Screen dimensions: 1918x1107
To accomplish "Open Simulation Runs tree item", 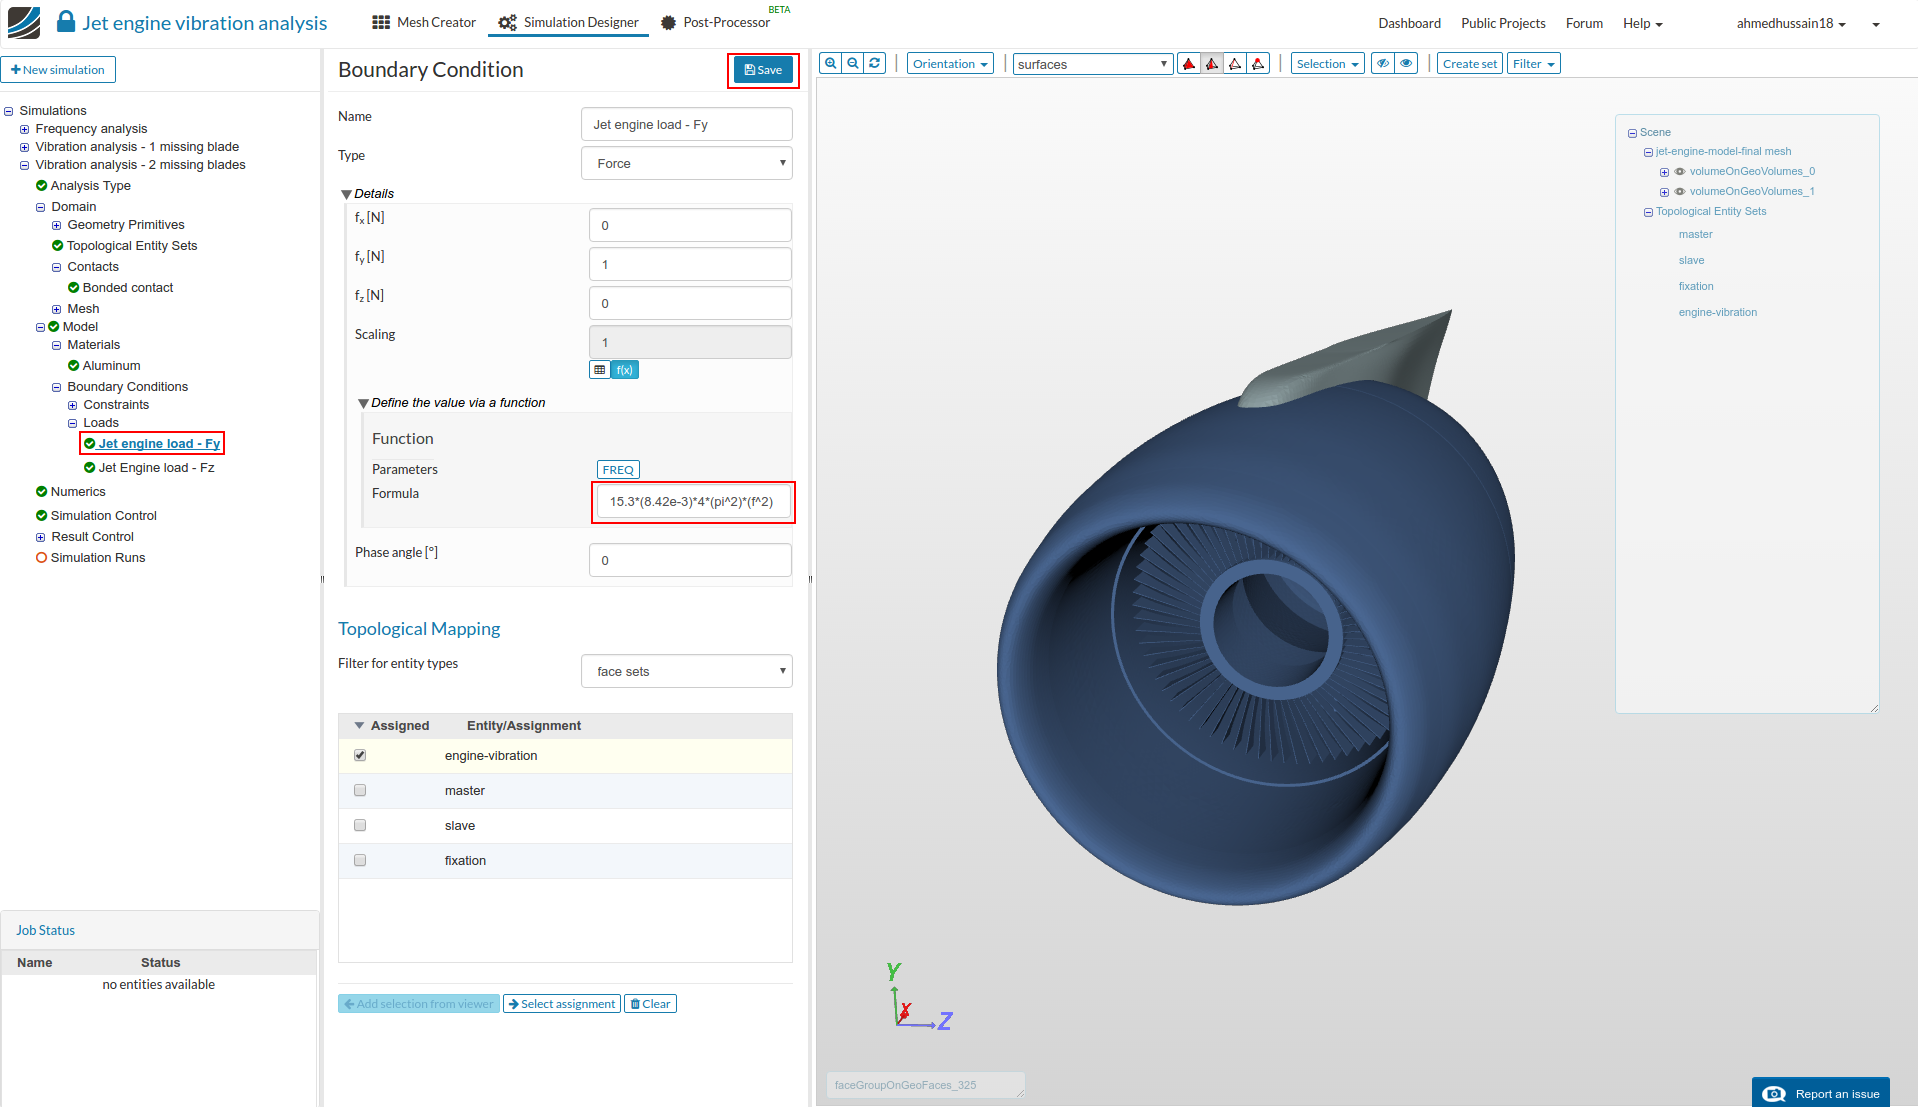I will pyautogui.click(x=98, y=558).
